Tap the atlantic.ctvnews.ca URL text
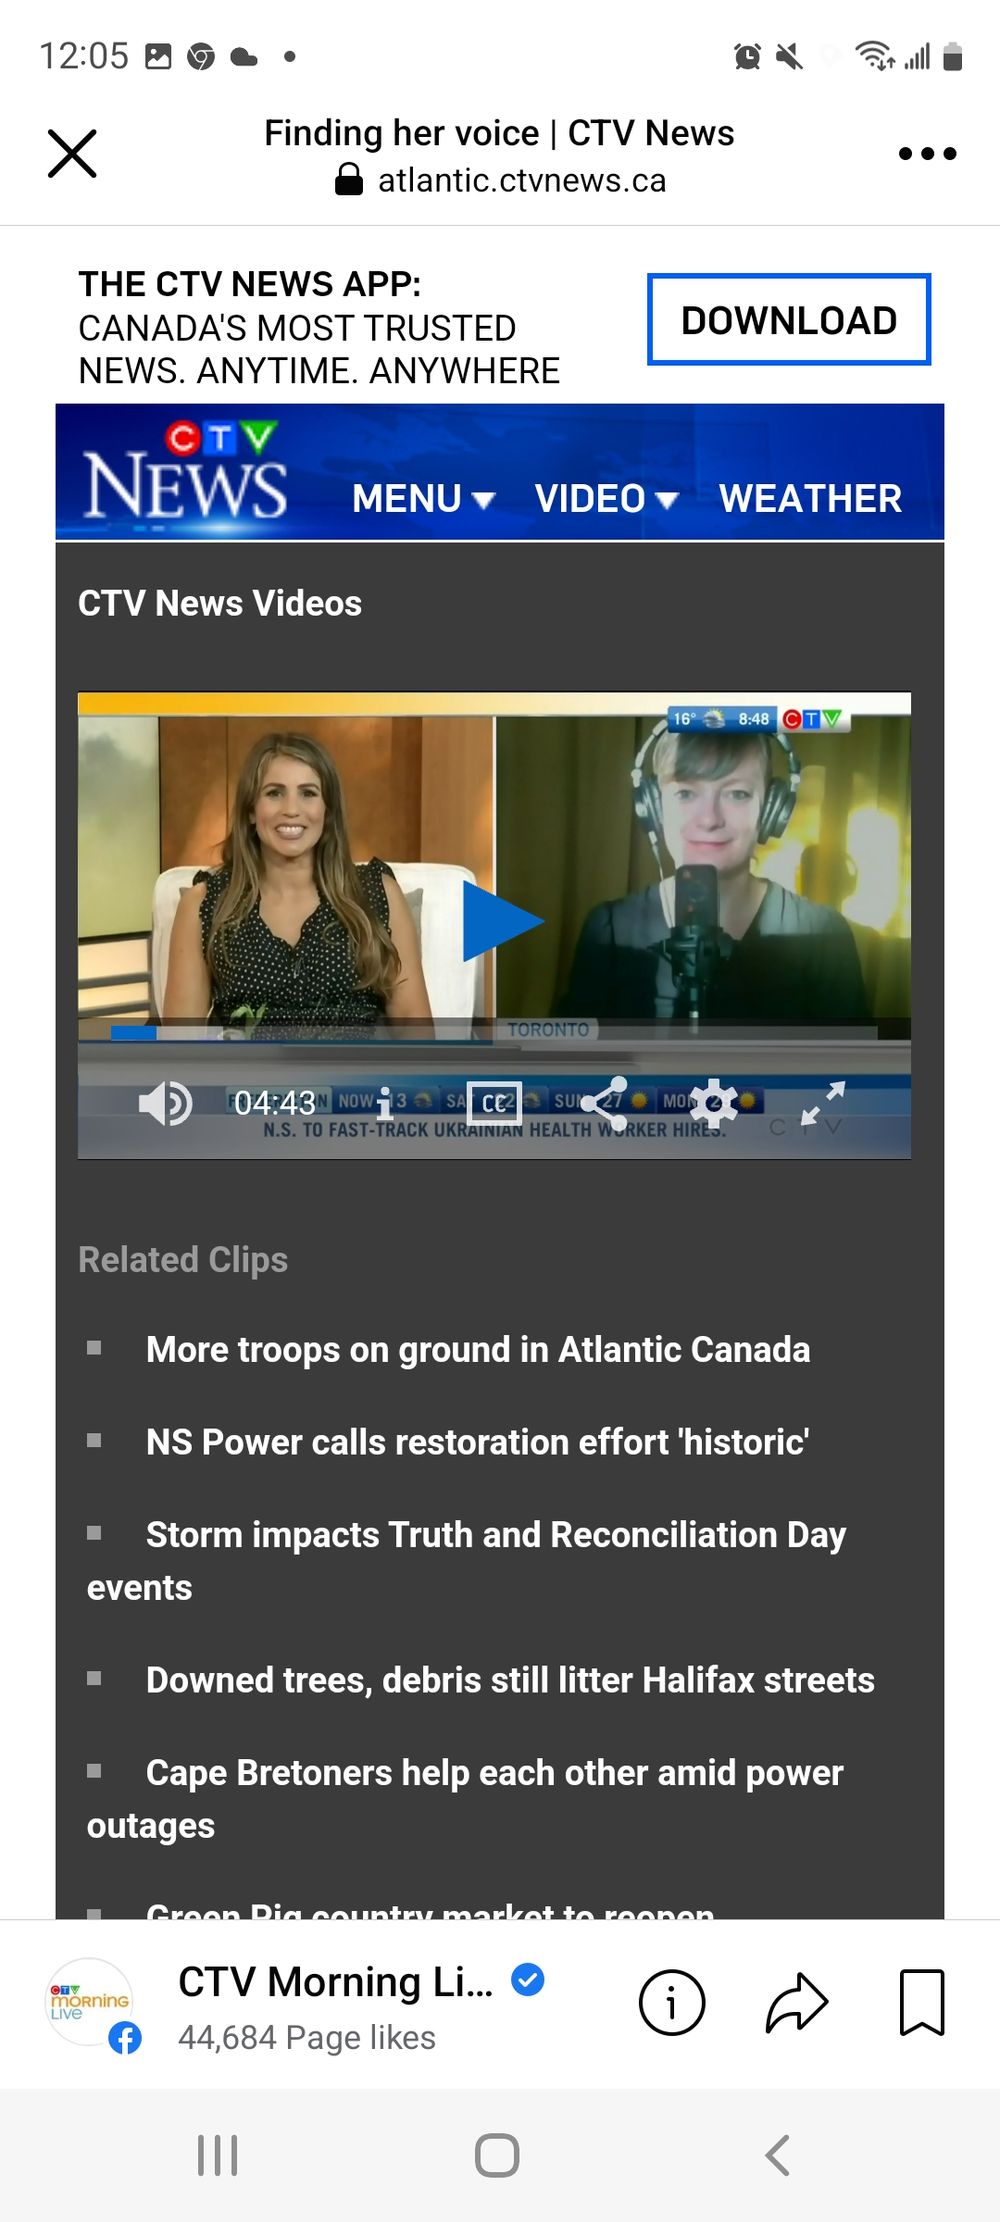 point(522,180)
